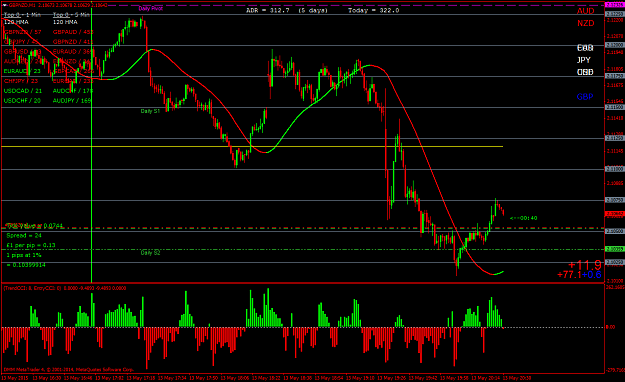
Task: Click the Daily S2 label
Action: pos(150,253)
